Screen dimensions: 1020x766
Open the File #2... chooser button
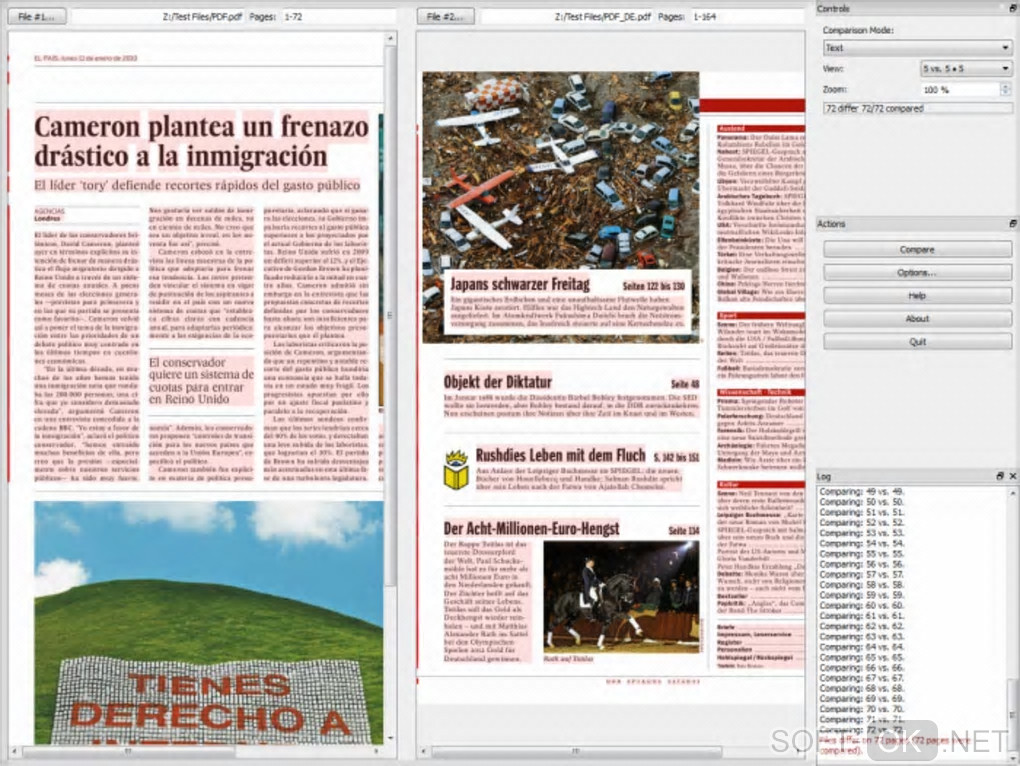[x=446, y=16]
